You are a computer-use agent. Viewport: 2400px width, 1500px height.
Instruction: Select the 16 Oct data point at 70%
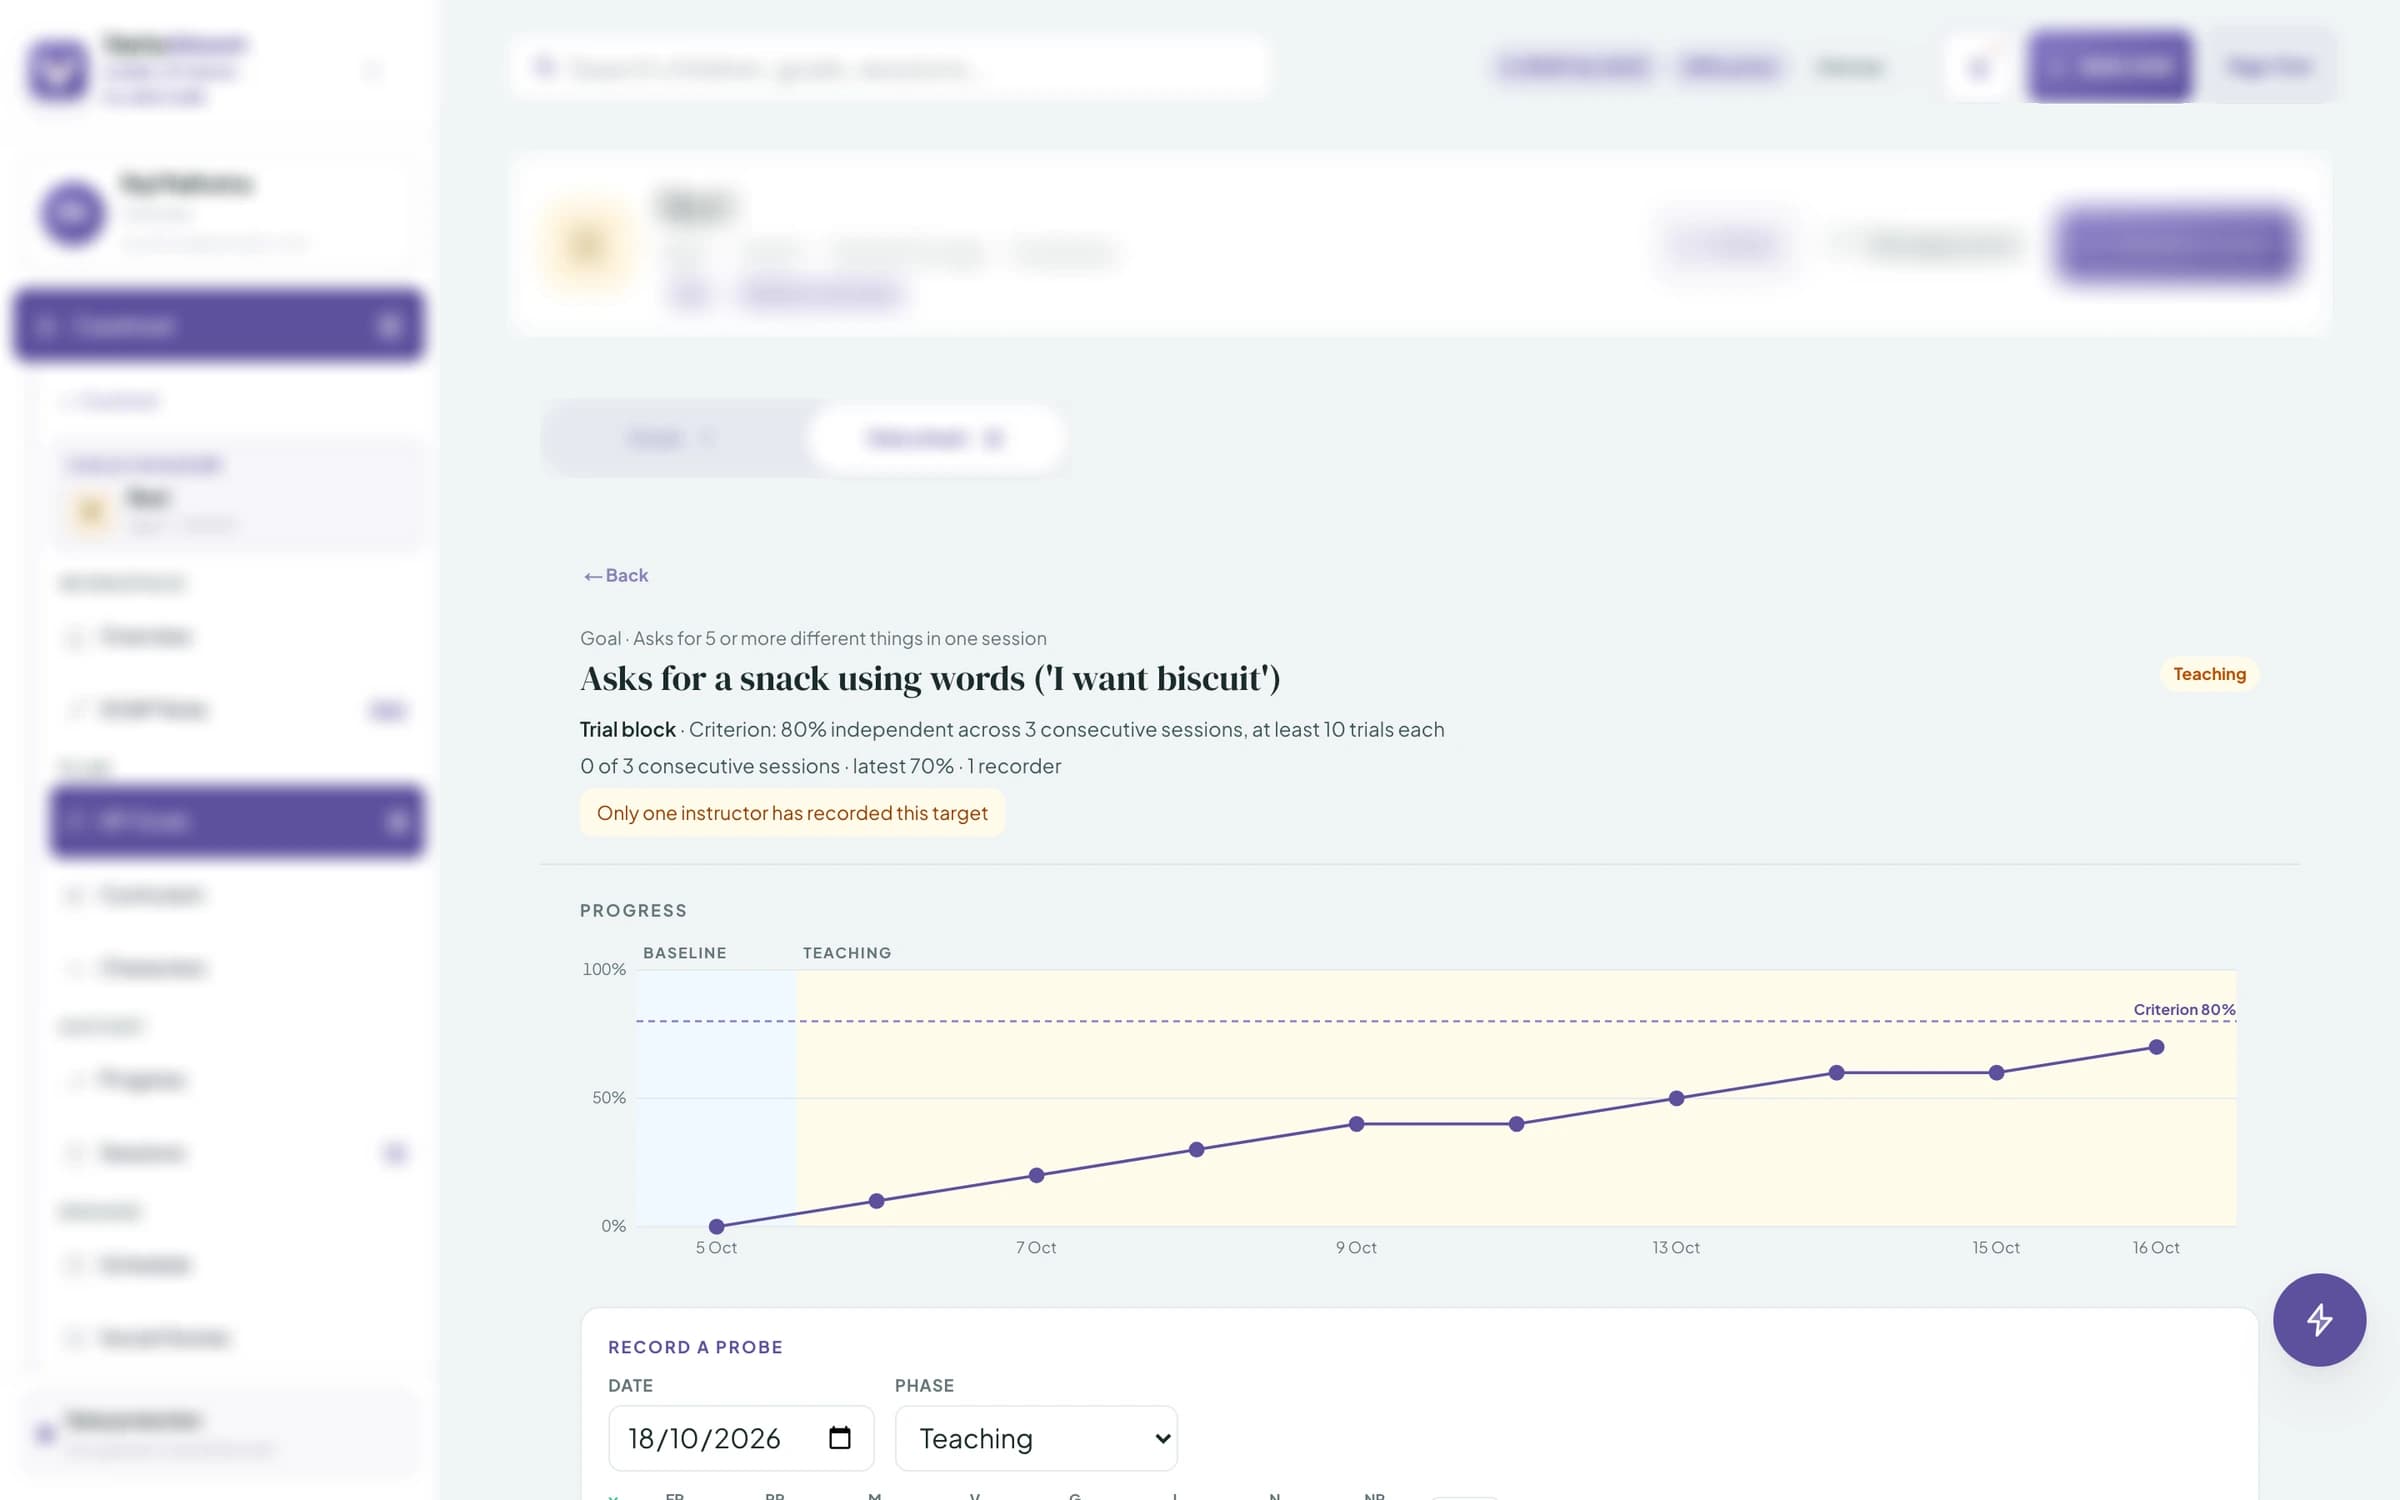[x=2156, y=1047]
